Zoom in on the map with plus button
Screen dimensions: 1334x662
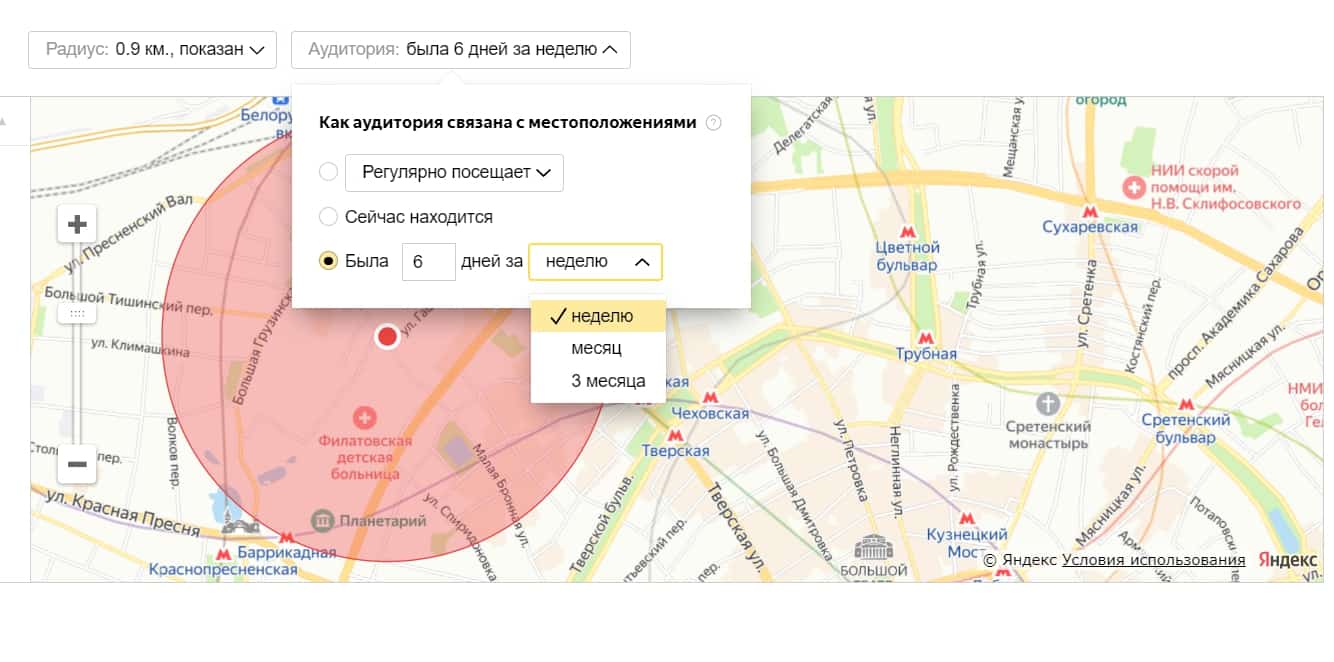tap(76, 223)
